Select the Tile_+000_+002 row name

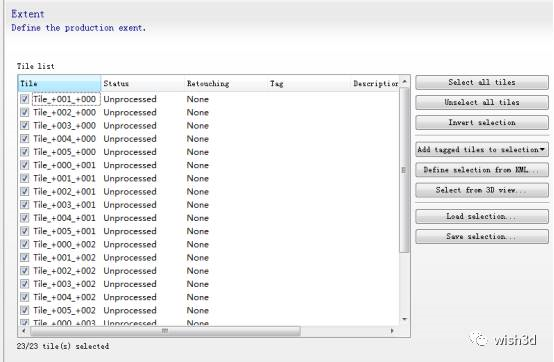pyautogui.click(x=65, y=244)
